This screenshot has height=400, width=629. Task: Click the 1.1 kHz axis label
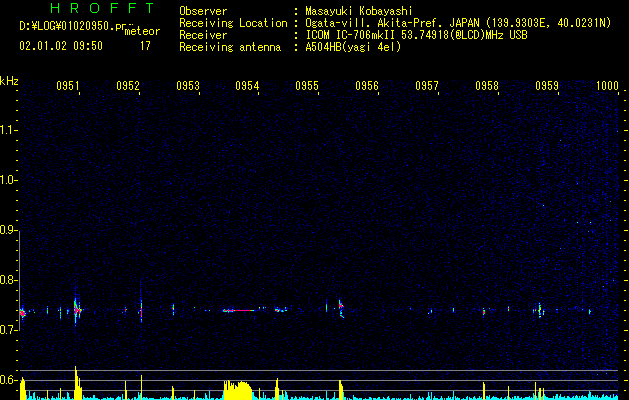7,130
